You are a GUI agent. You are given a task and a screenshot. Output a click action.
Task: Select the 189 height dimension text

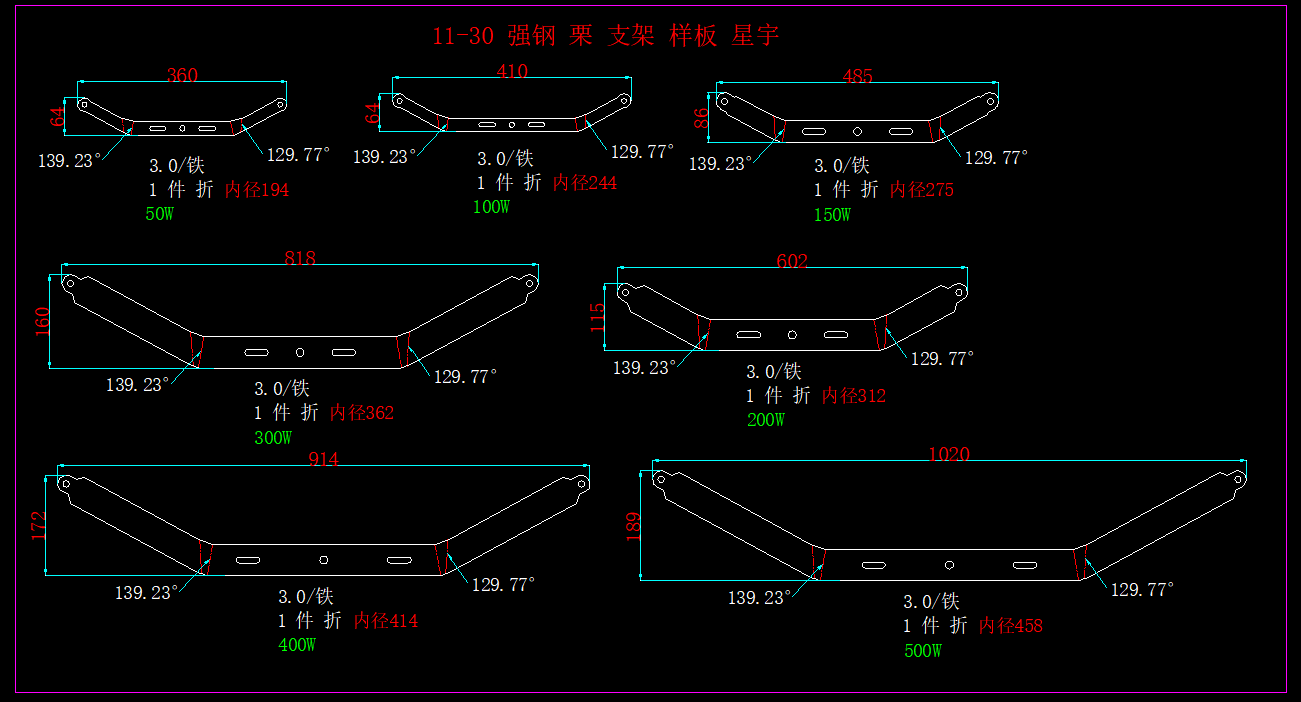click(633, 525)
